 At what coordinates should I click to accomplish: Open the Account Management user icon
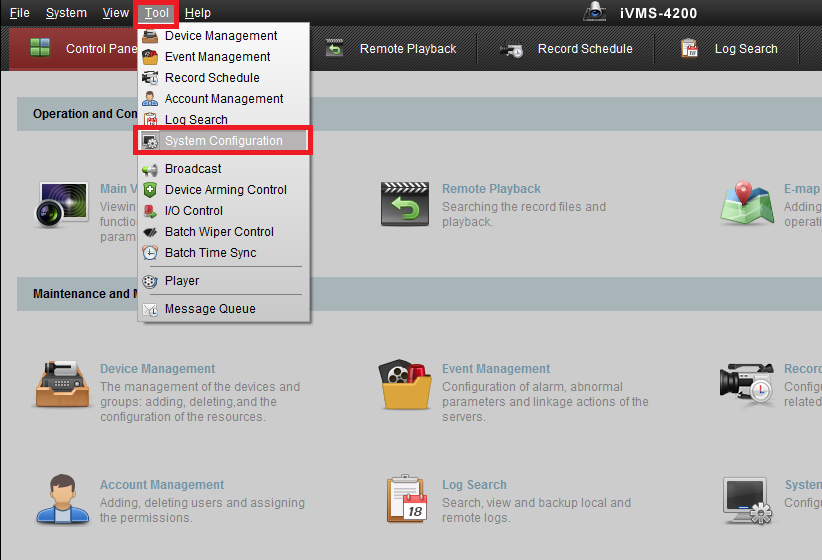coord(62,500)
